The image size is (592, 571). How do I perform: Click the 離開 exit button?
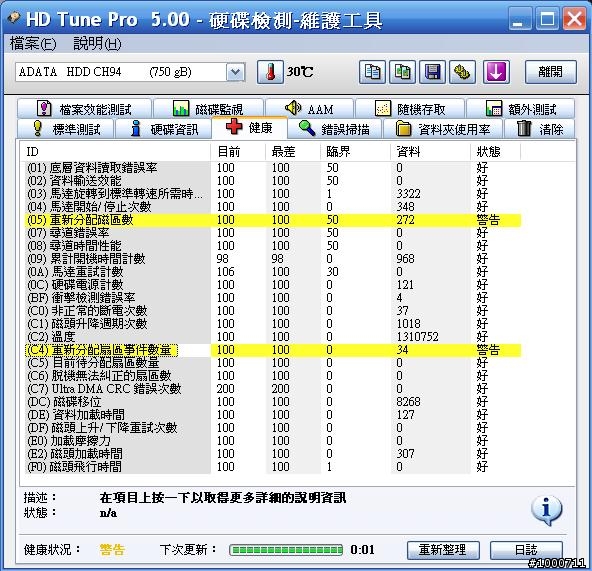coord(551,72)
